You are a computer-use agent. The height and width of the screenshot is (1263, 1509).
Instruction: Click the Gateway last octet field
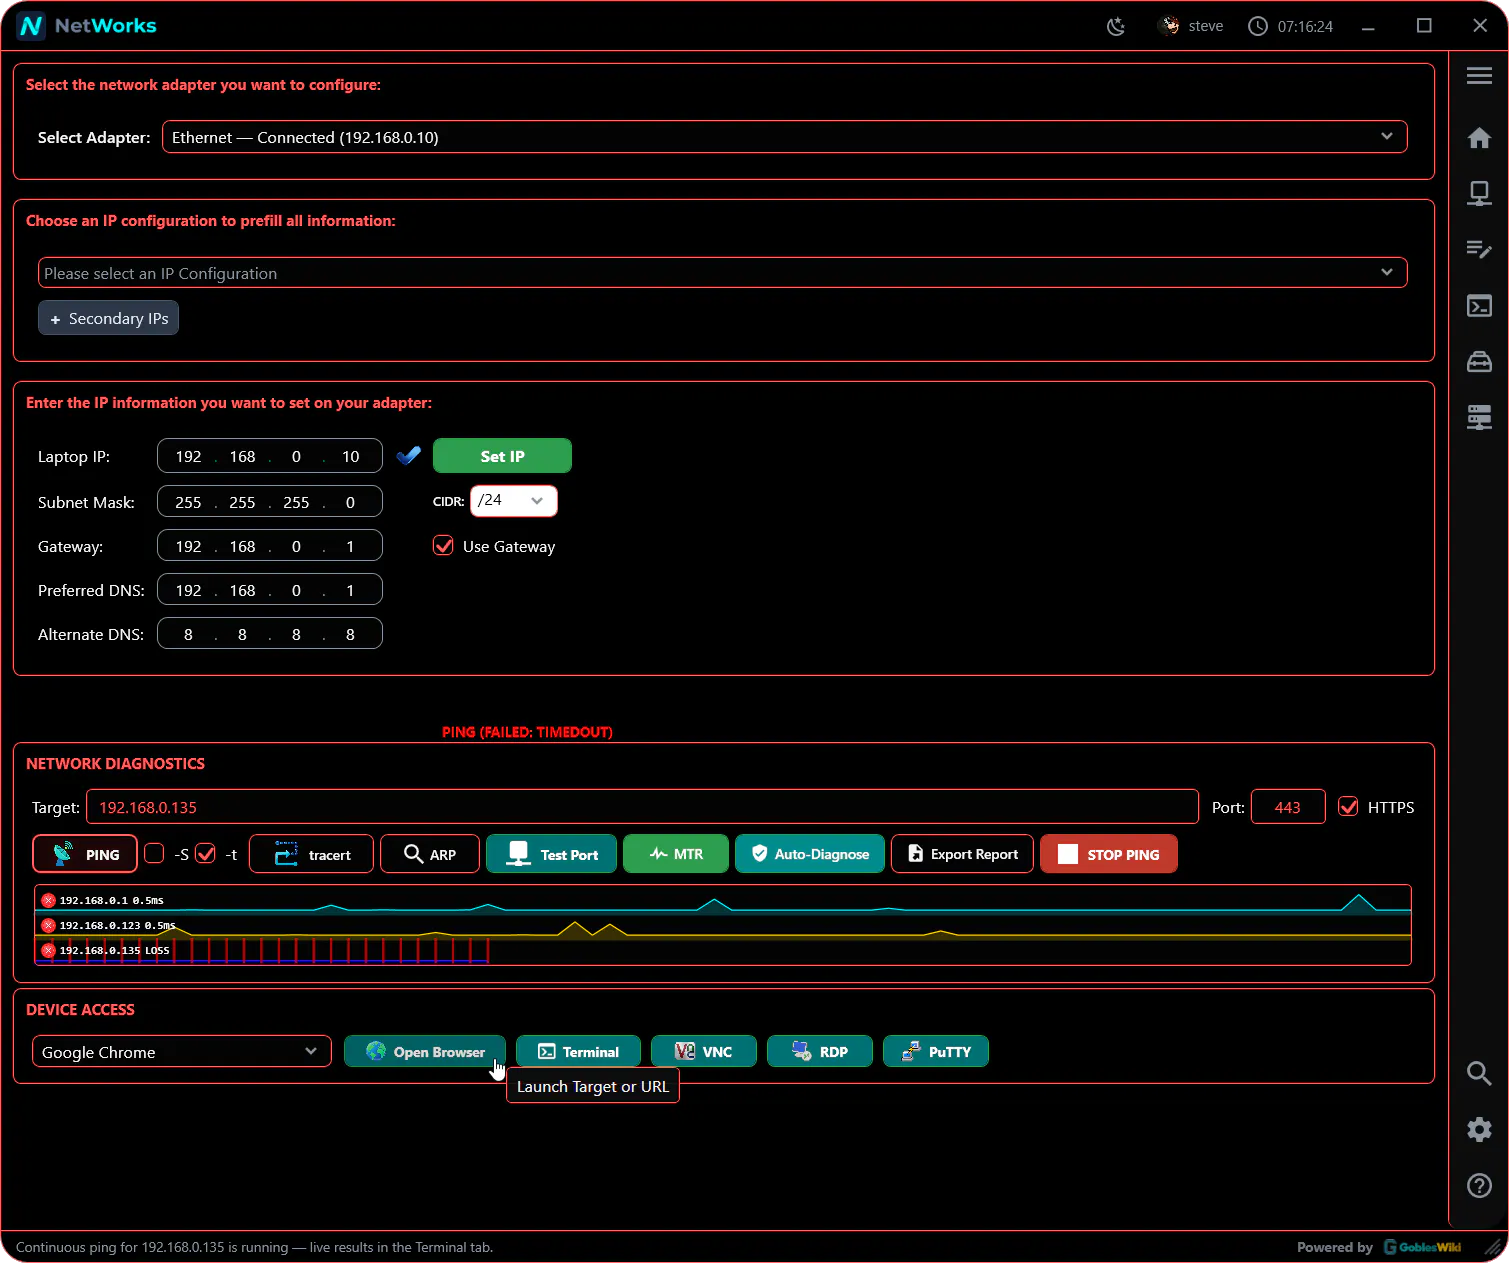350,546
